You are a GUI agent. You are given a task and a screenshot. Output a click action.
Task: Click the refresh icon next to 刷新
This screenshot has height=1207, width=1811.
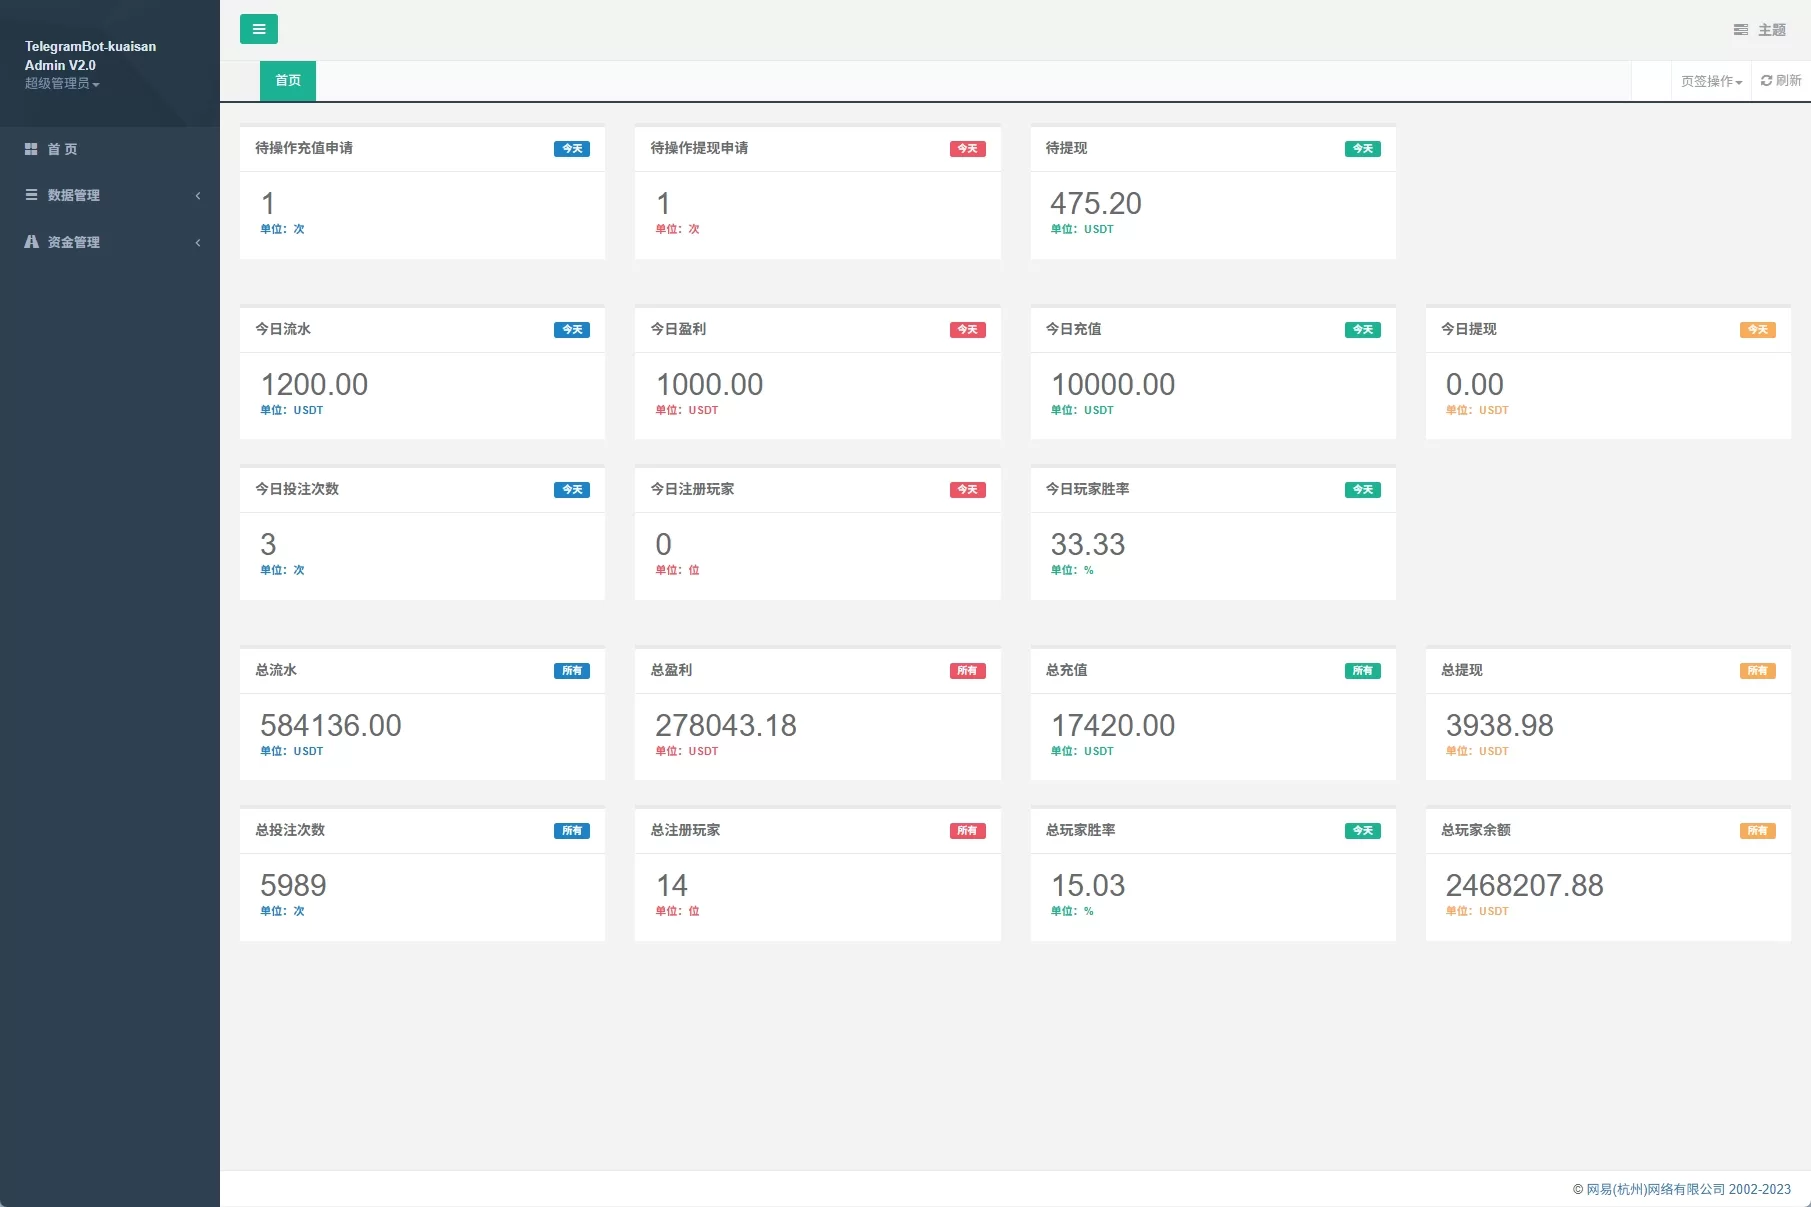pos(1766,81)
